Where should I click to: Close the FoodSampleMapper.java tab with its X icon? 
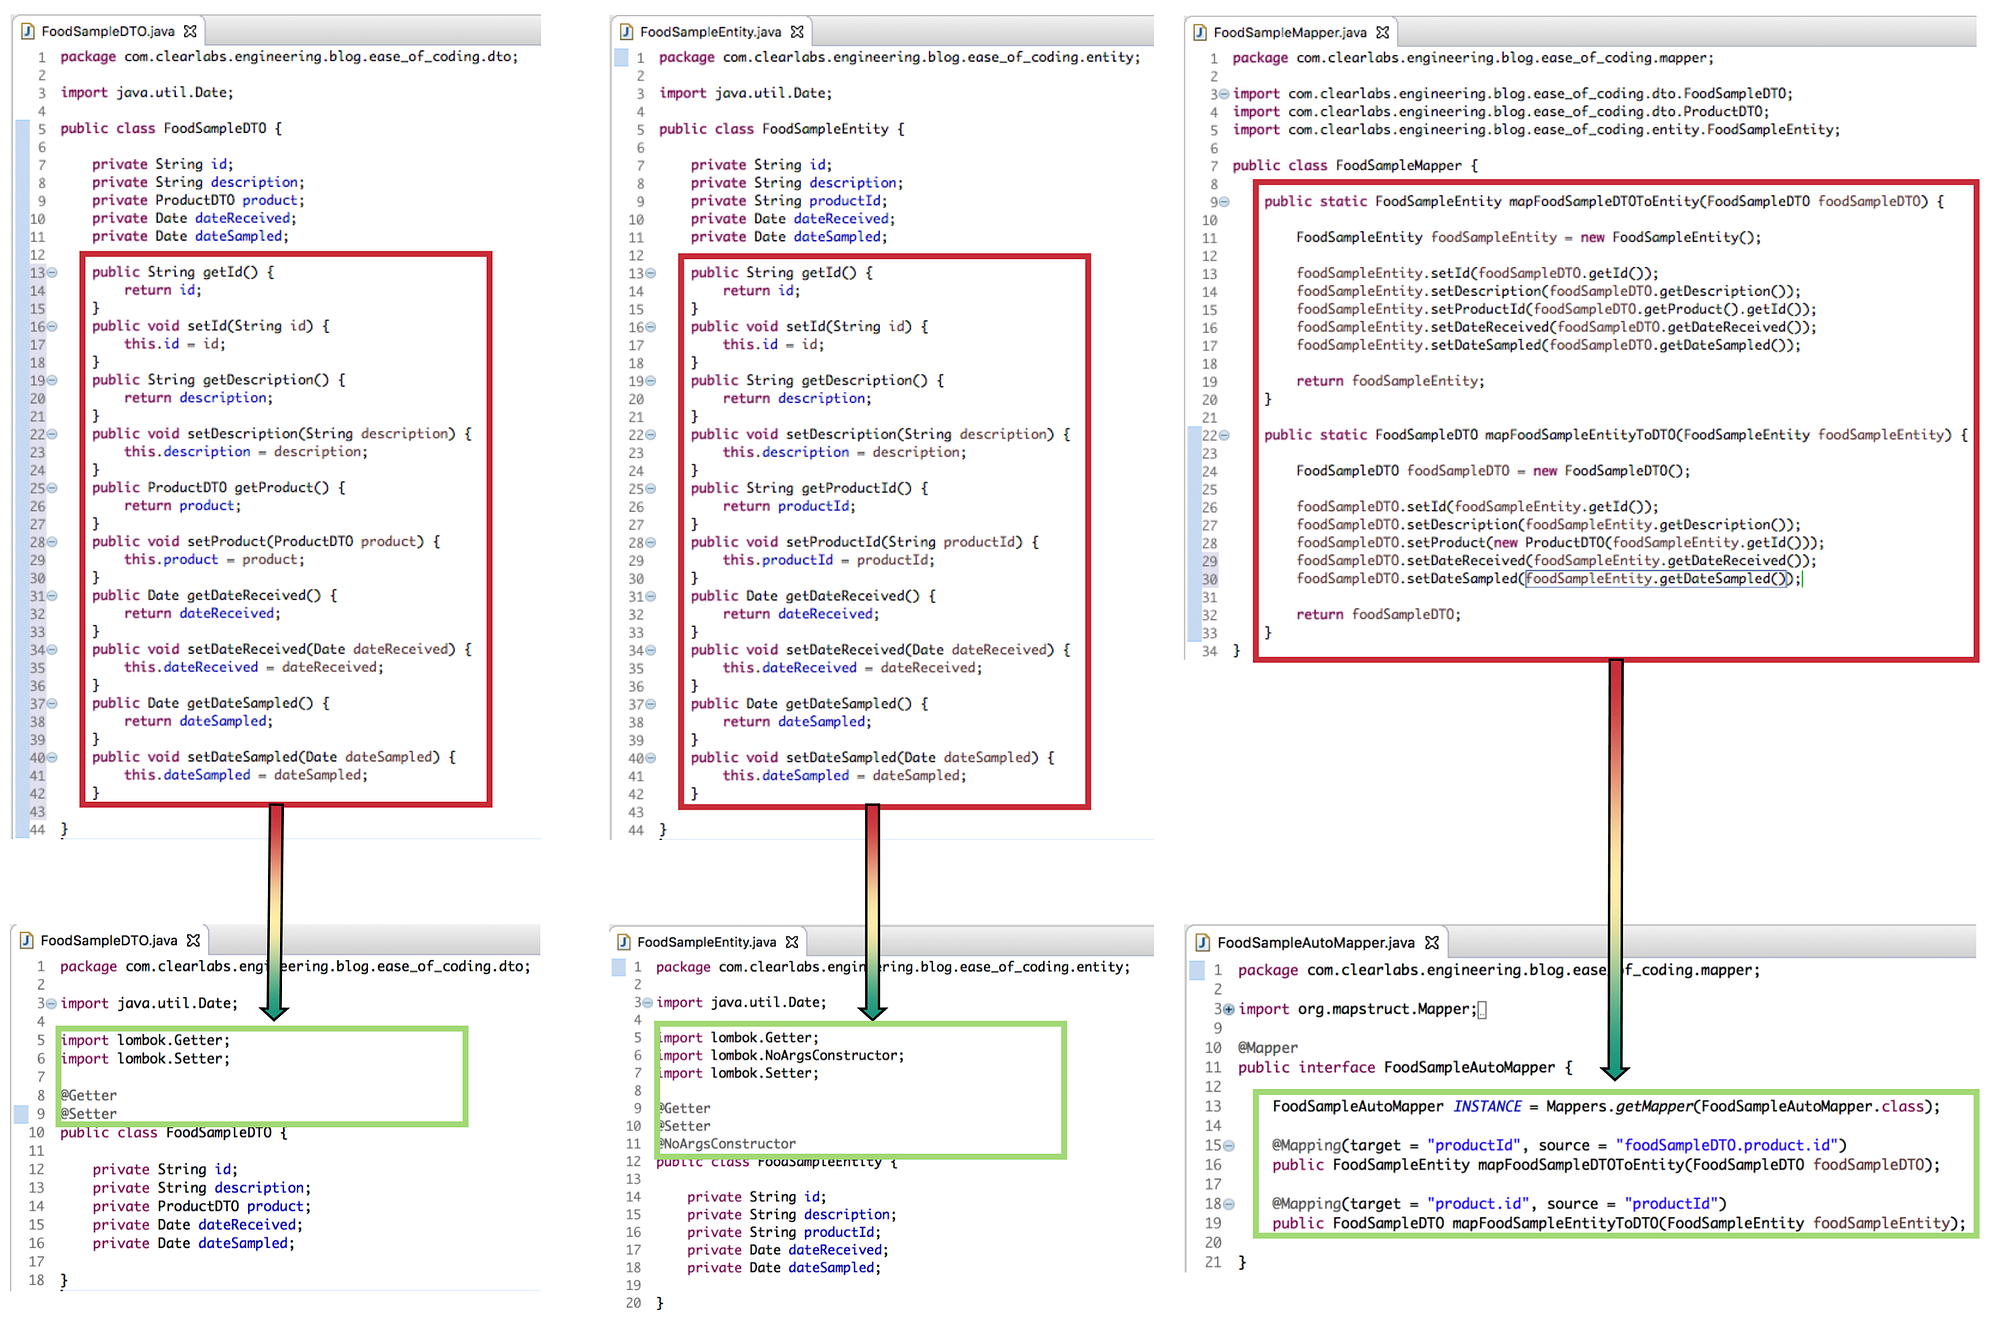coord(1383,32)
